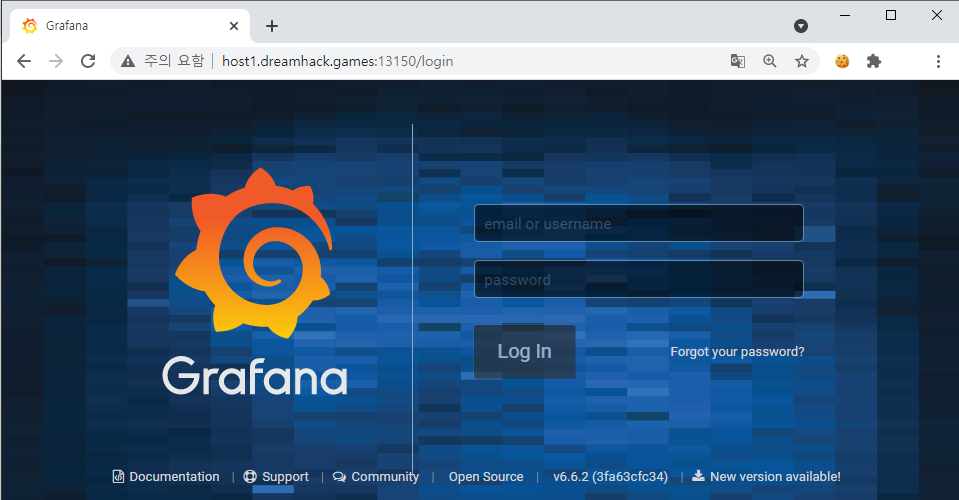Focus the password field

pyautogui.click(x=639, y=279)
